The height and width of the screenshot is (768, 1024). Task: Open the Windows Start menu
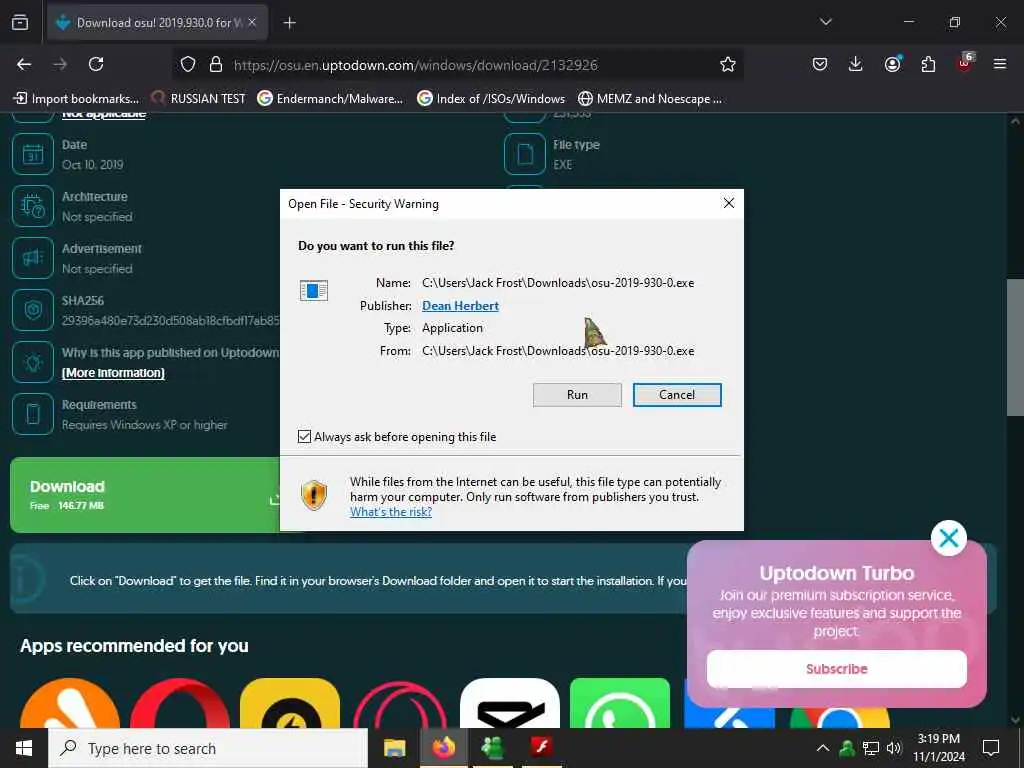pyautogui.click(x=24, y=748)
